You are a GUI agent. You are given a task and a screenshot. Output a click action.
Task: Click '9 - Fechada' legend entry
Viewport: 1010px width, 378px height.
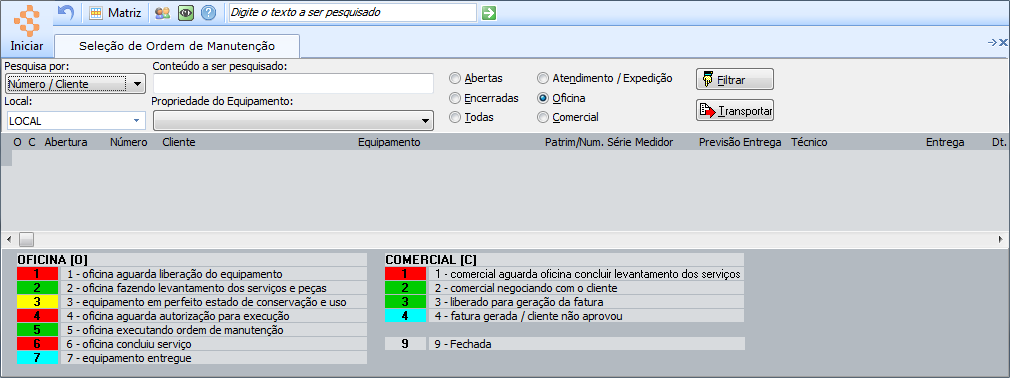pyautogui.click(x=462, y=345)
